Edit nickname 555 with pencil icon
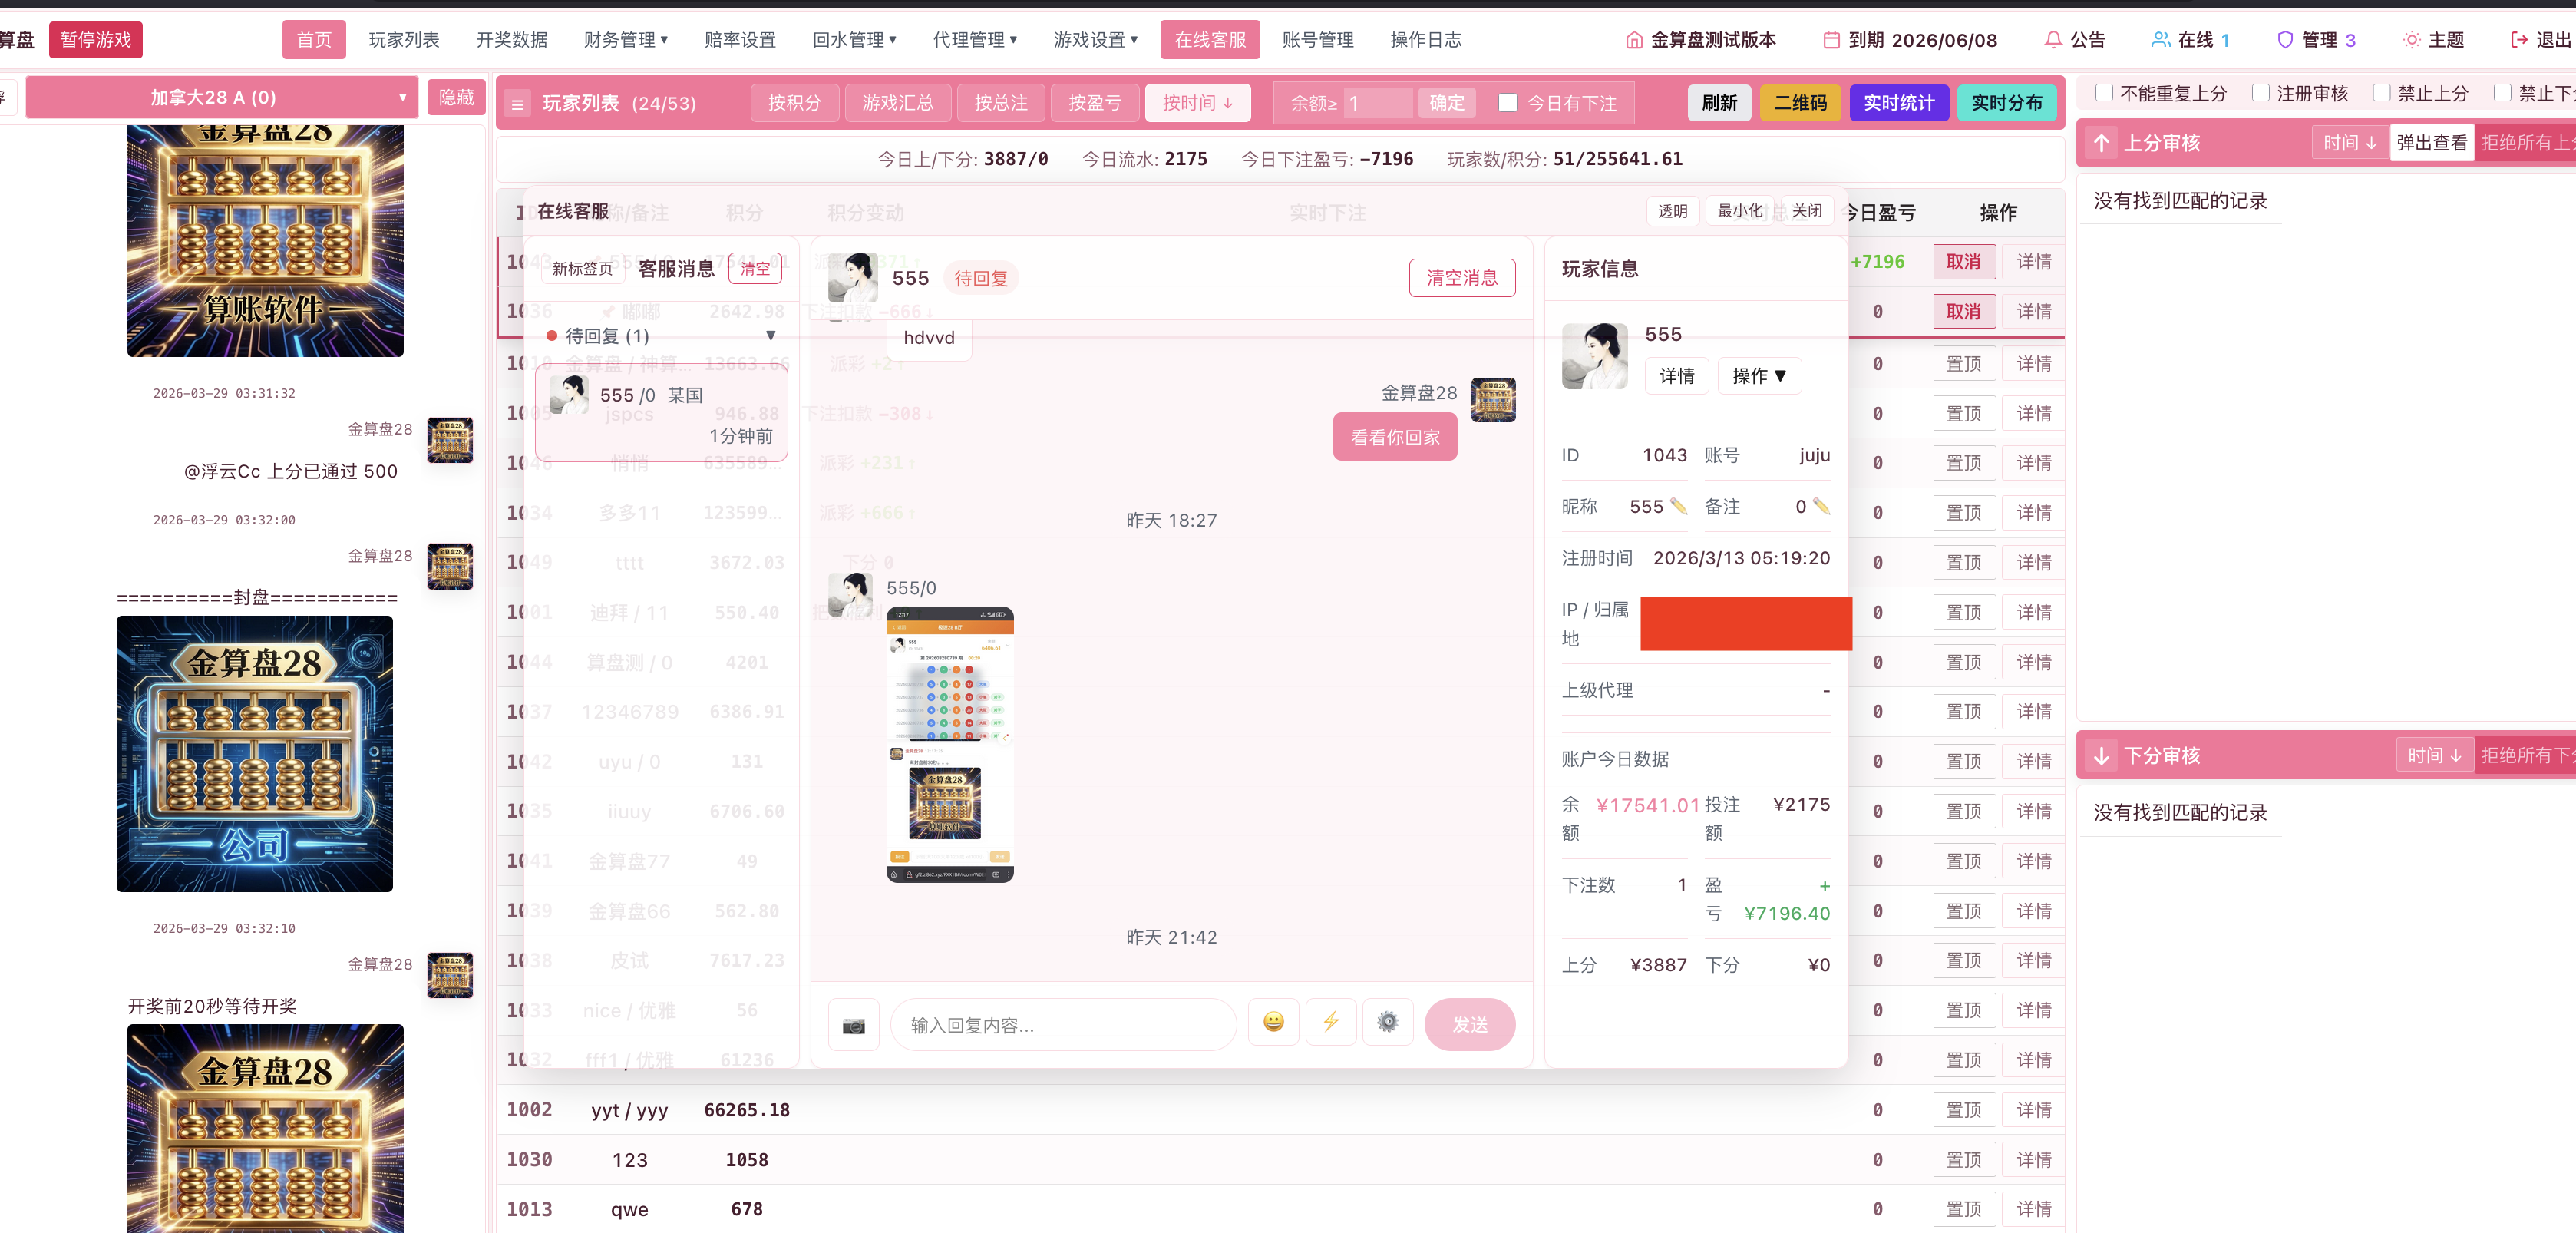Image resolution: width=2576 pixels, height=1233 pixels. 1678,507
